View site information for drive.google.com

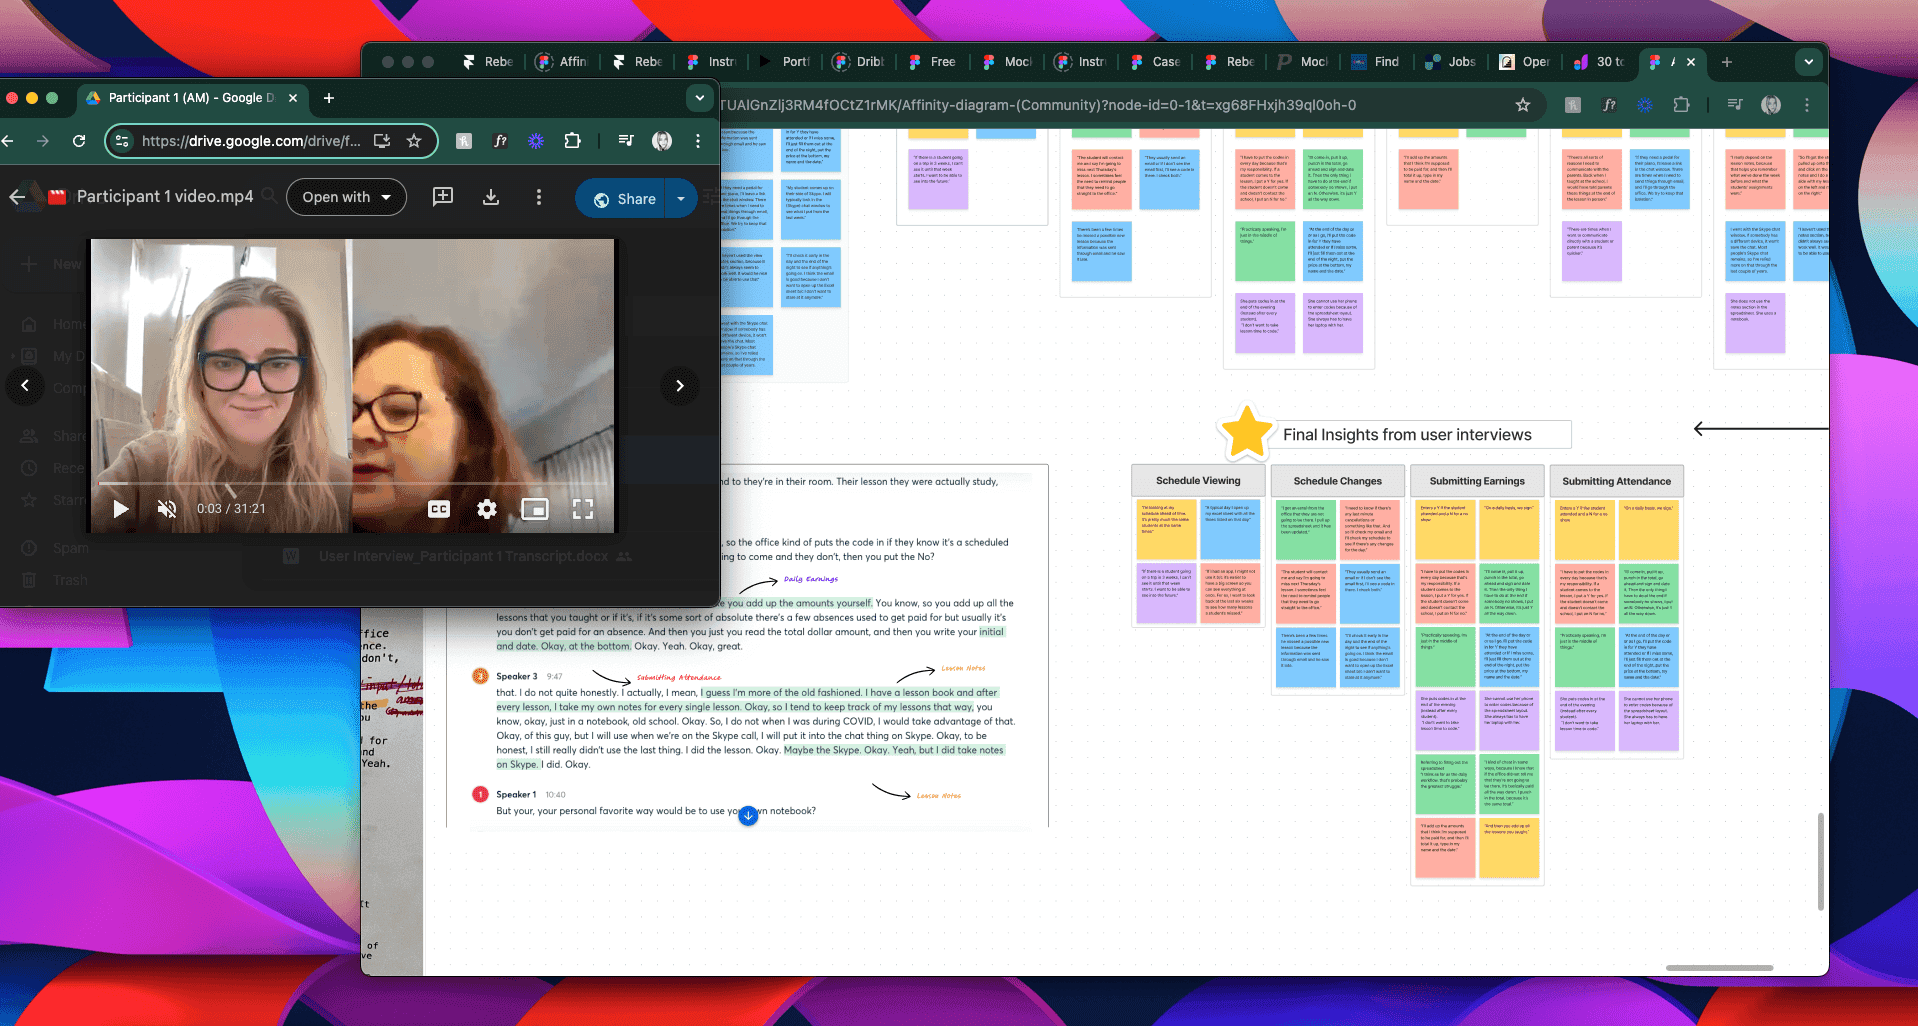[x=122, y=141]
